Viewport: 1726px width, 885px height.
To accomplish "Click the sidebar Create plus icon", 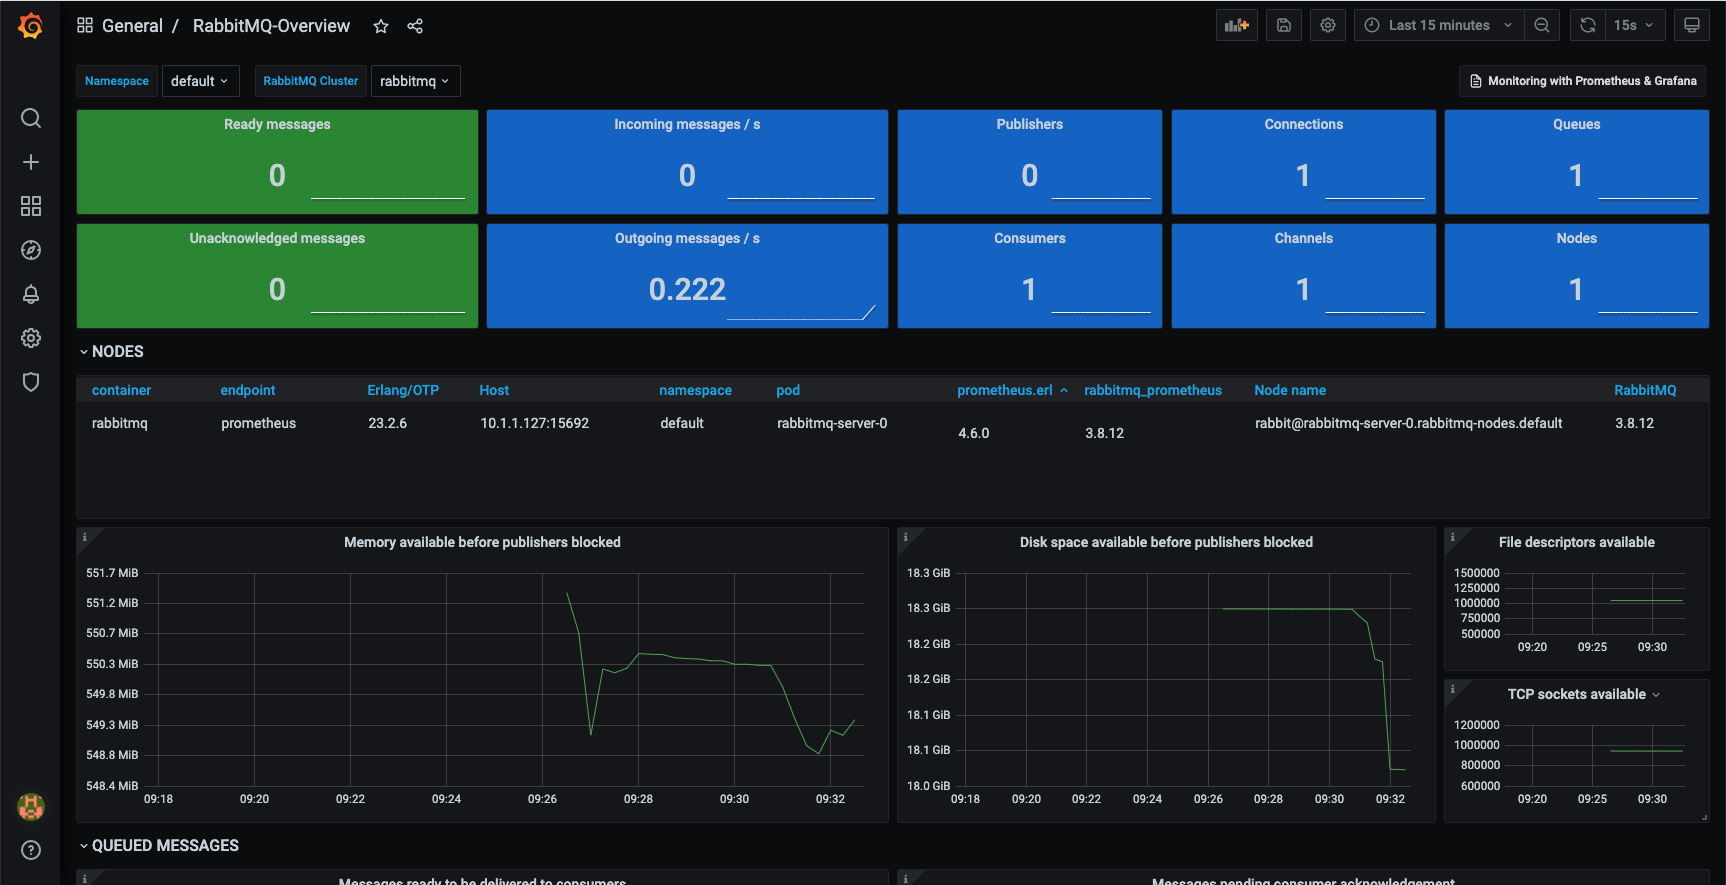I will click(31, 162).
